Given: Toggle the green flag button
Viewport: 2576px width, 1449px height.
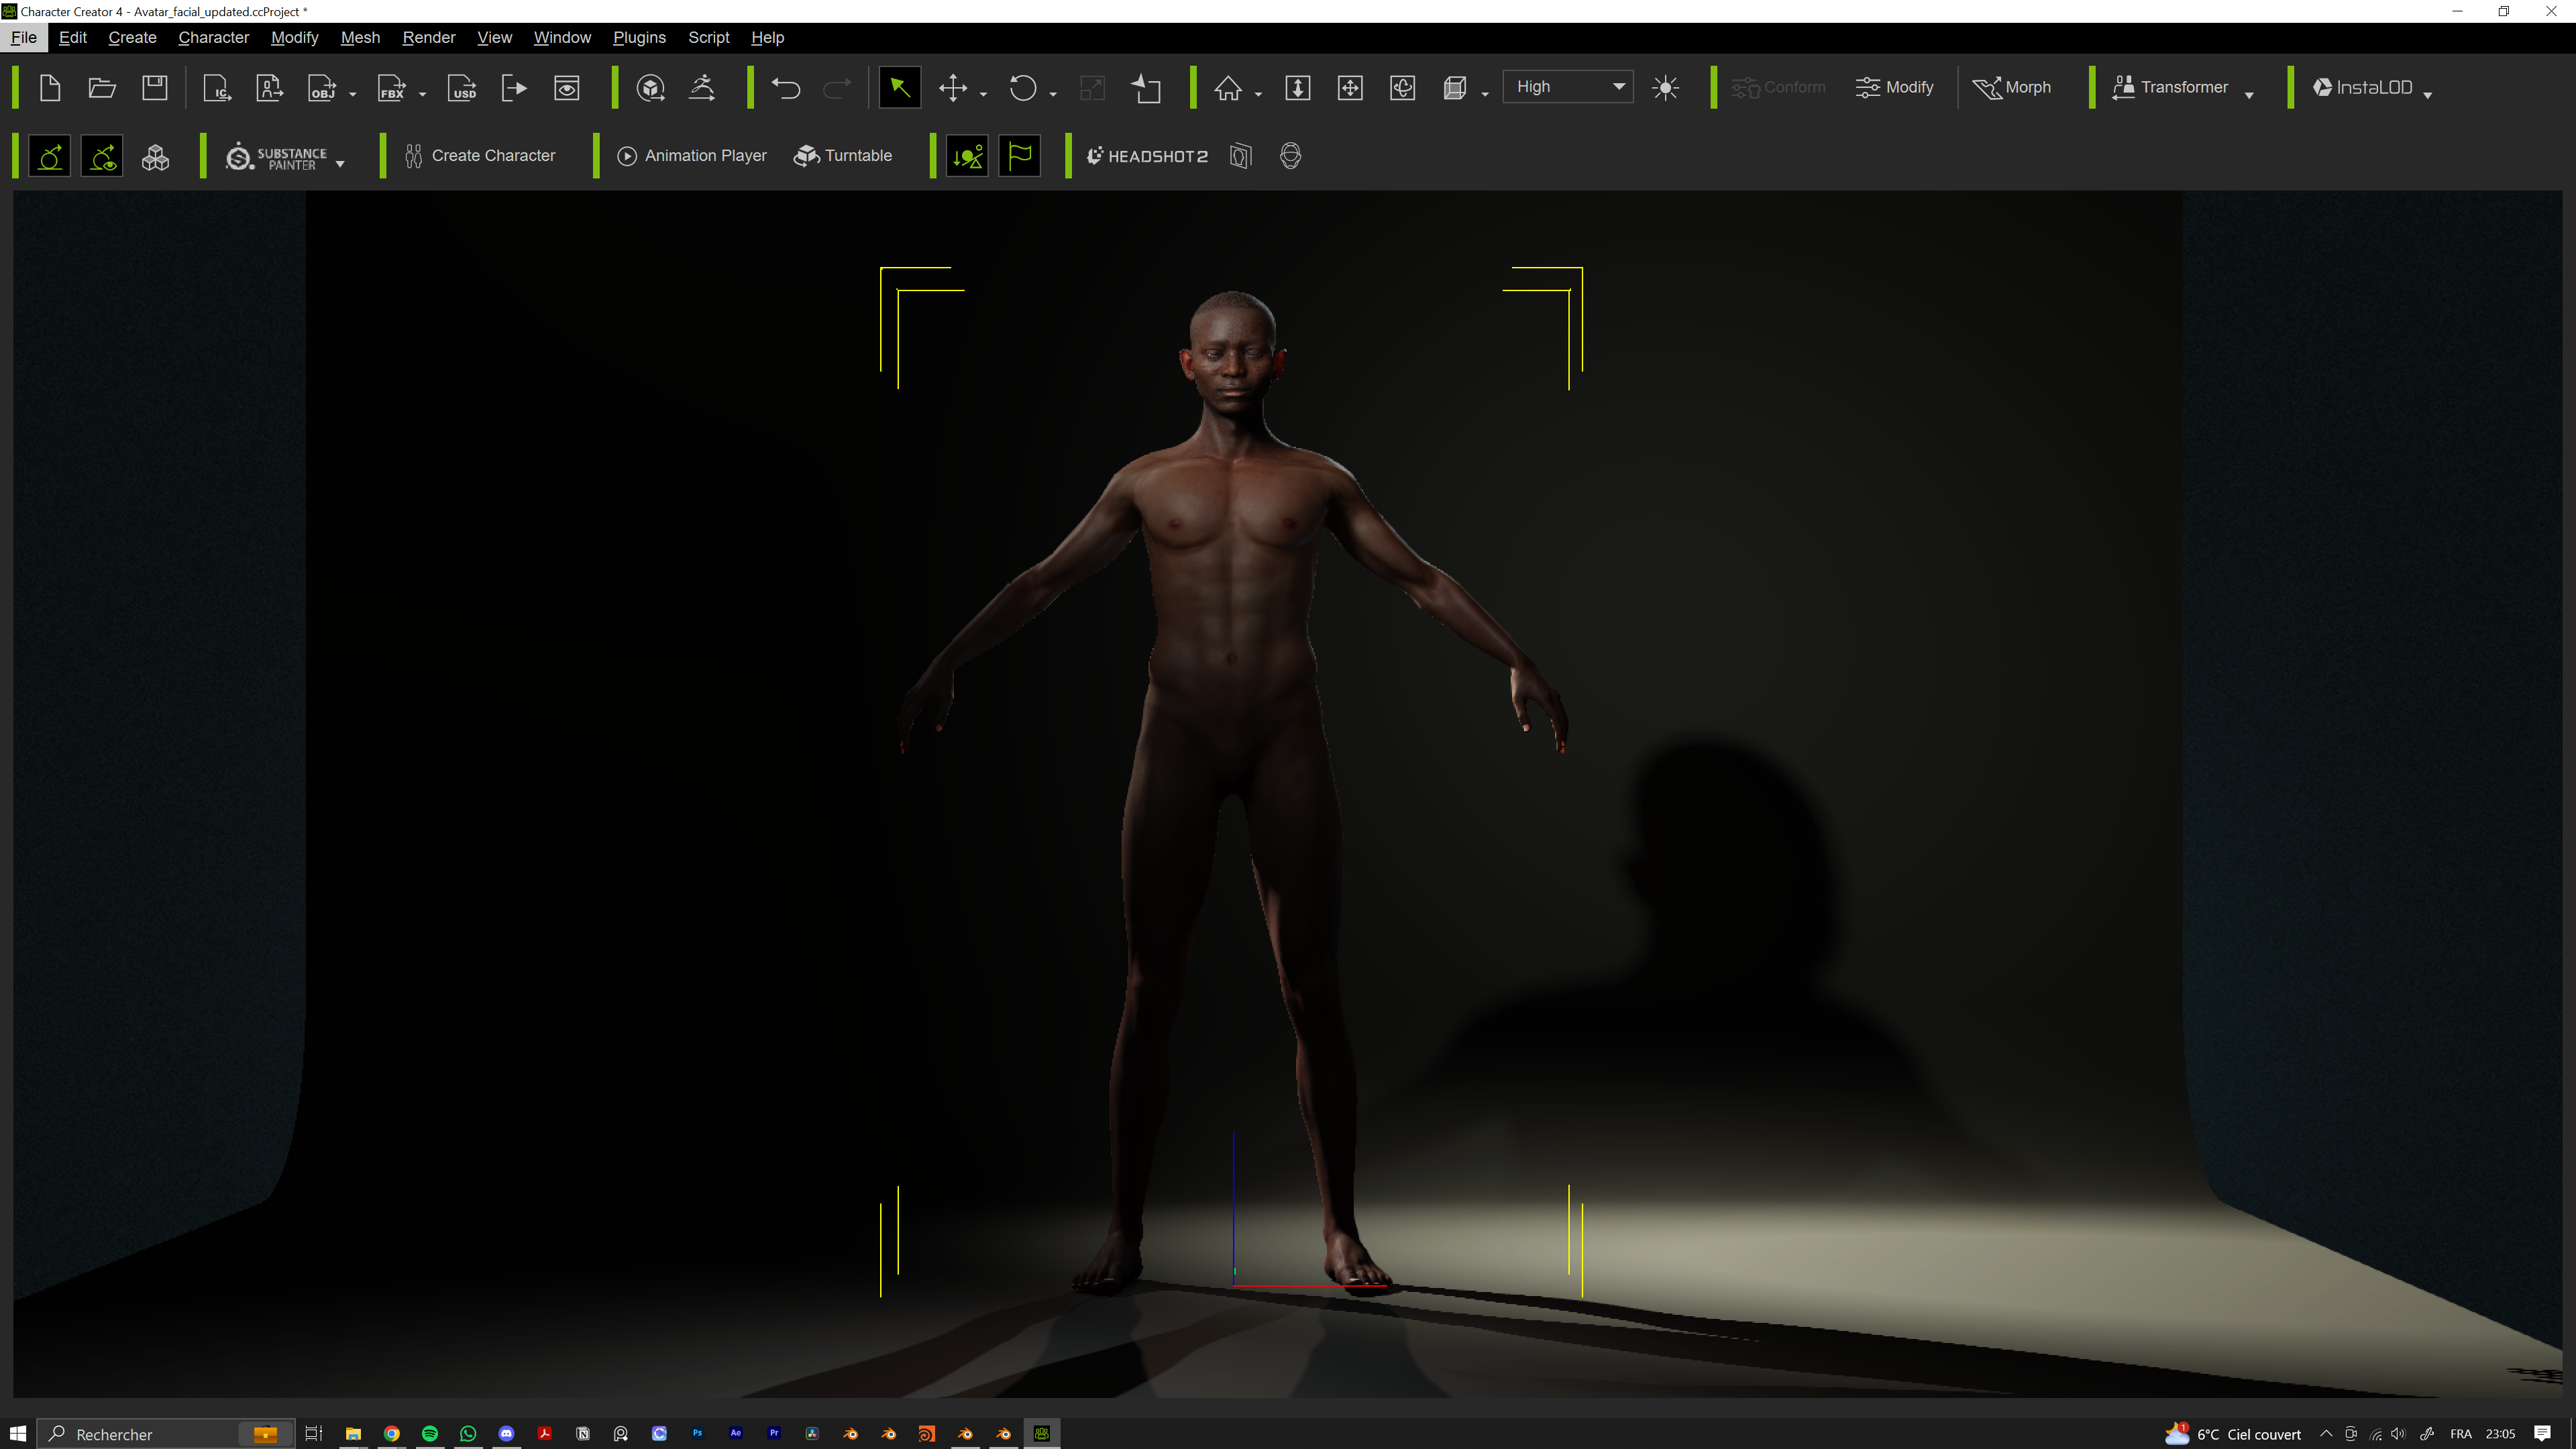Looking at the screenshot, I should click(x=1020, y=156).
